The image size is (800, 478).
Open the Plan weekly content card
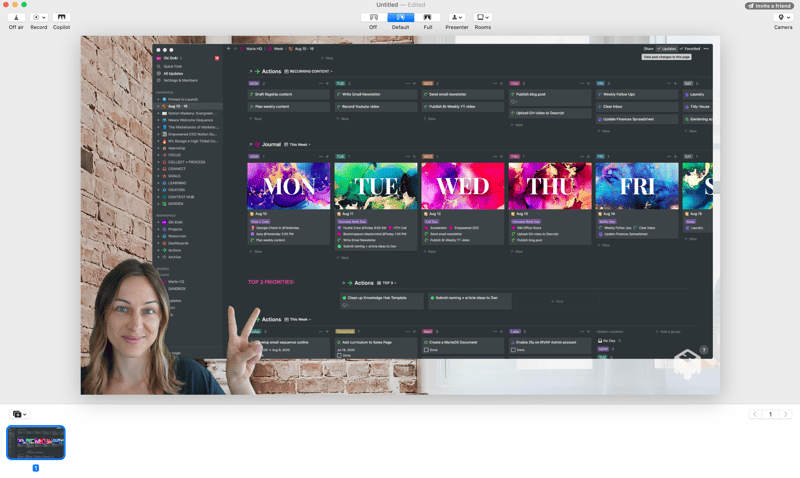(x=289, y=107)
